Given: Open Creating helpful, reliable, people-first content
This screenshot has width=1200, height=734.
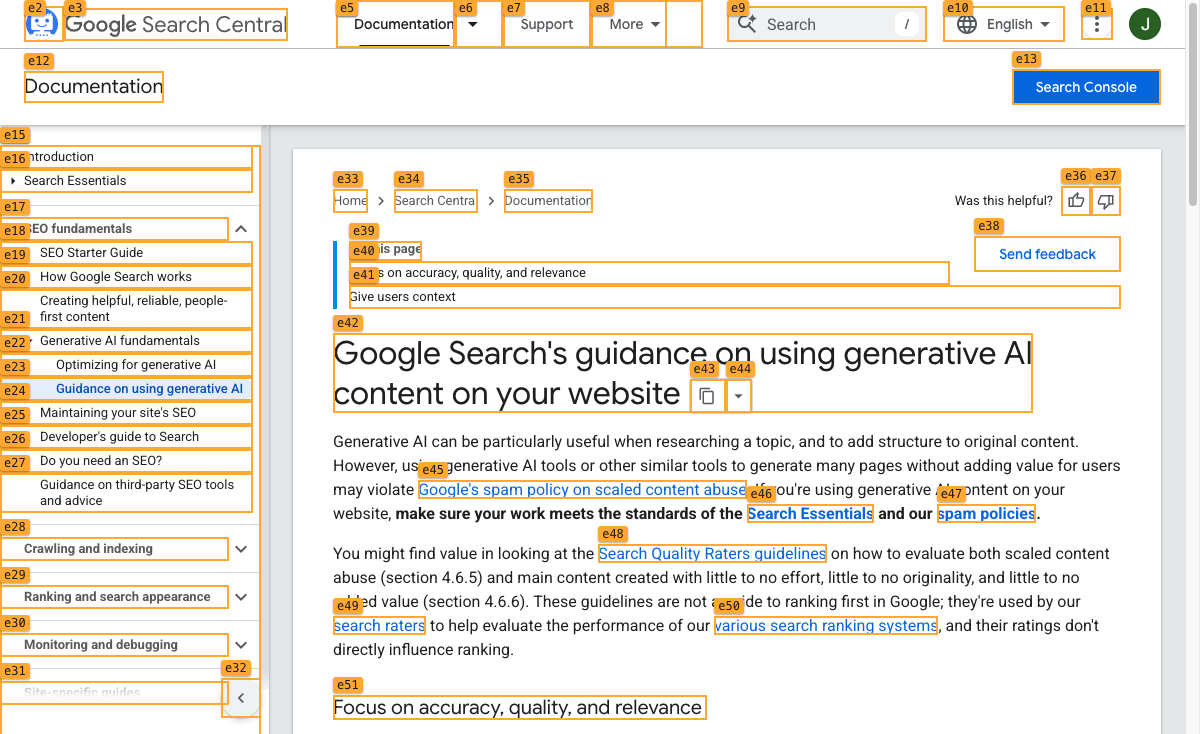Looking at the screenshot, I should [x=127, y=309].
